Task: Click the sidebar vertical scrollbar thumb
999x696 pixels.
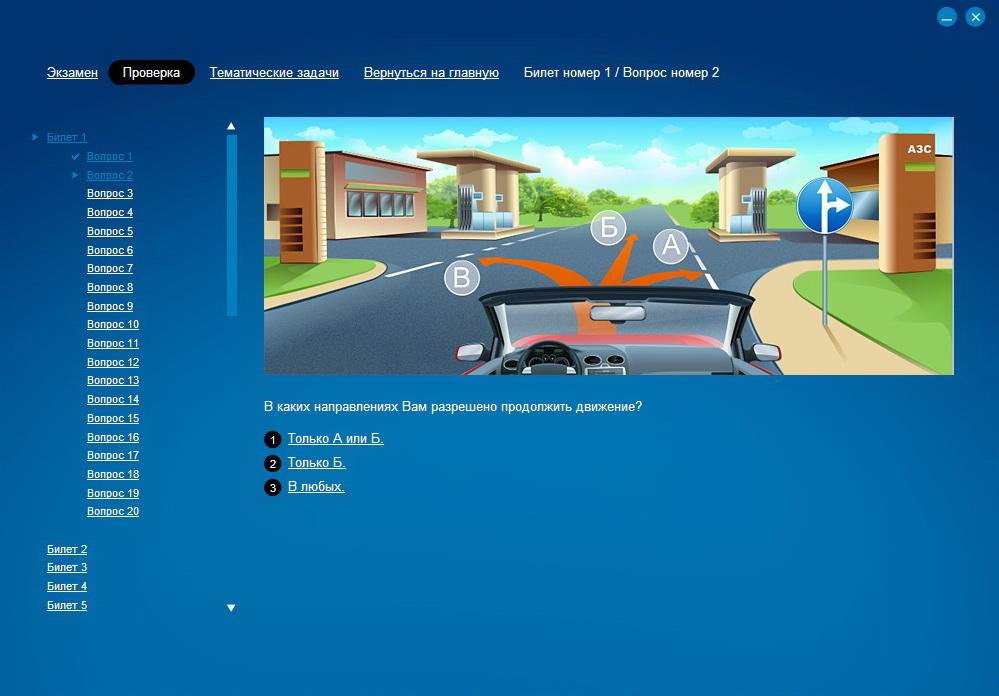Action: pos(232,225)
